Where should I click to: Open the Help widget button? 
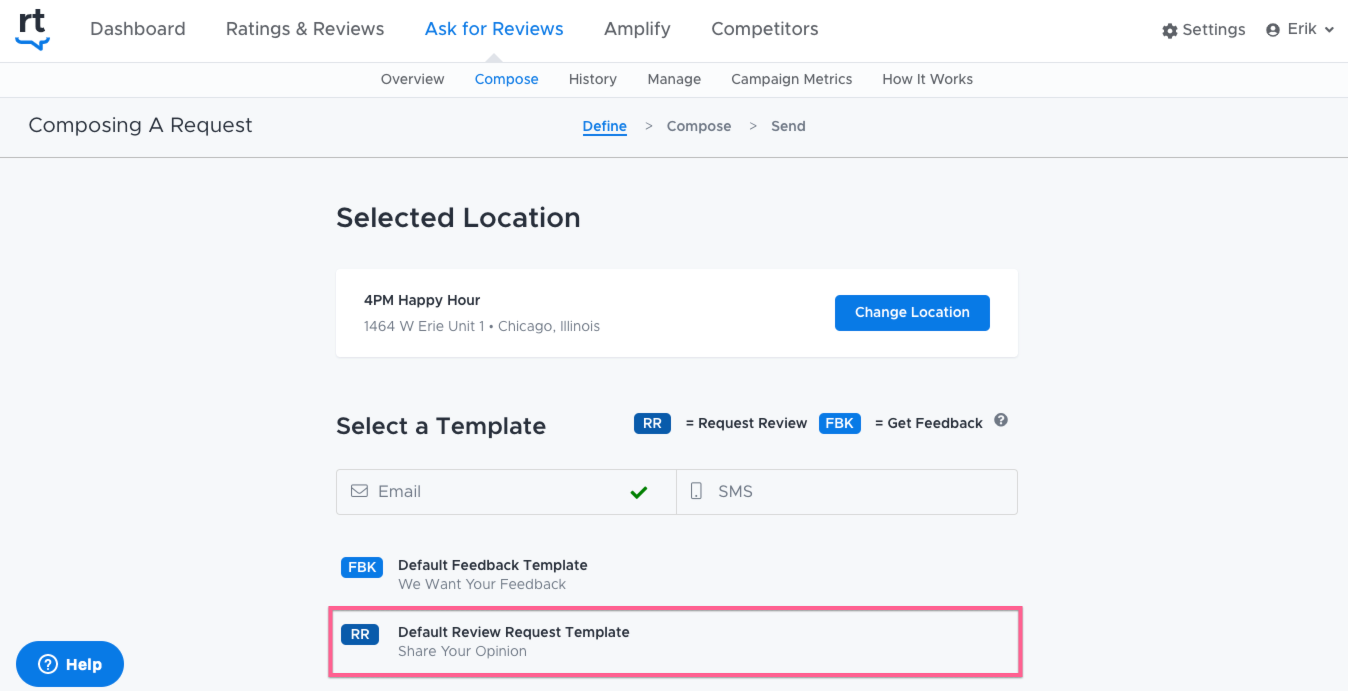tap(70, 664)
